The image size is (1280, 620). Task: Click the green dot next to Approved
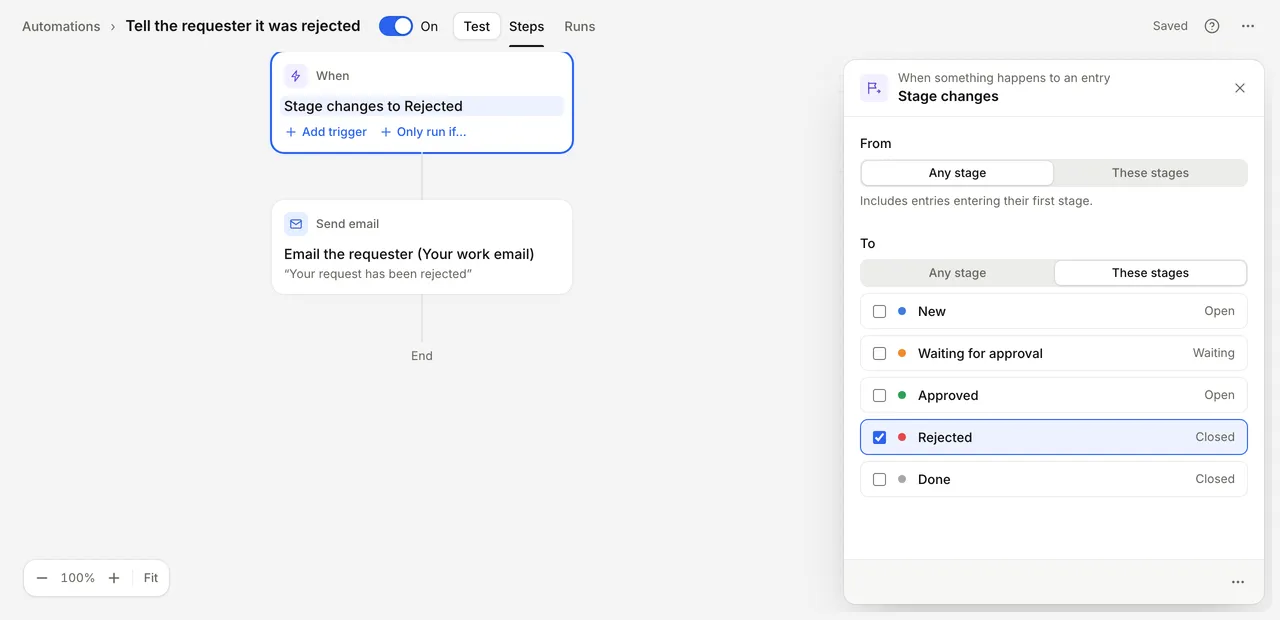(x=902, y=395)
